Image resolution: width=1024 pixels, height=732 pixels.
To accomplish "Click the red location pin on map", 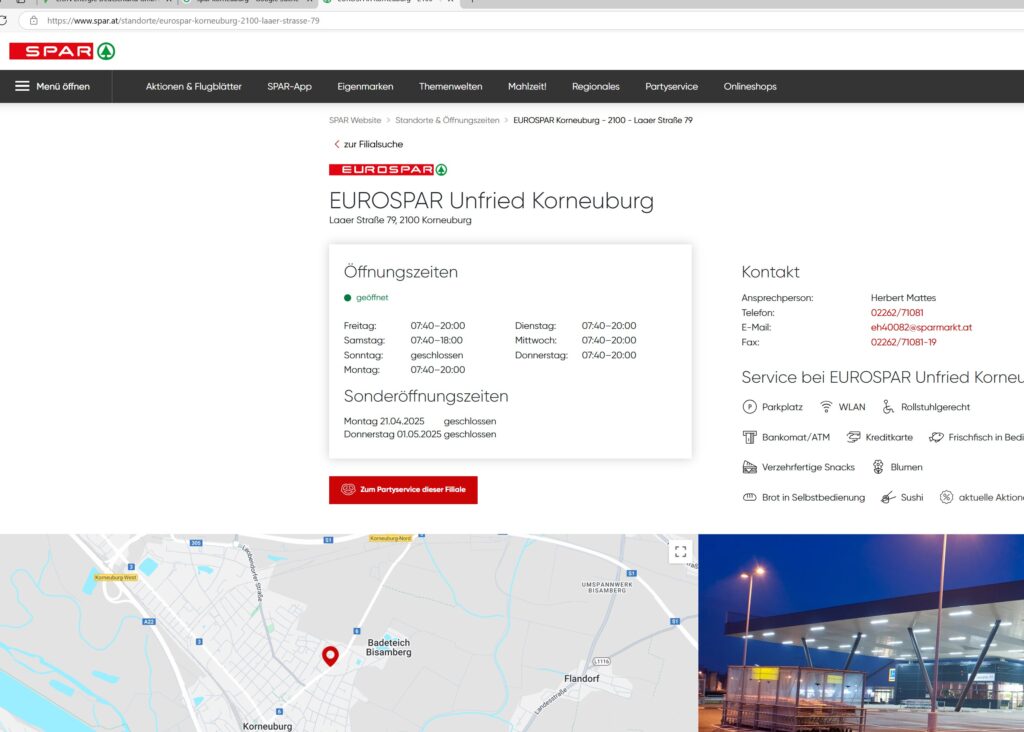I will tap(330, 656).
